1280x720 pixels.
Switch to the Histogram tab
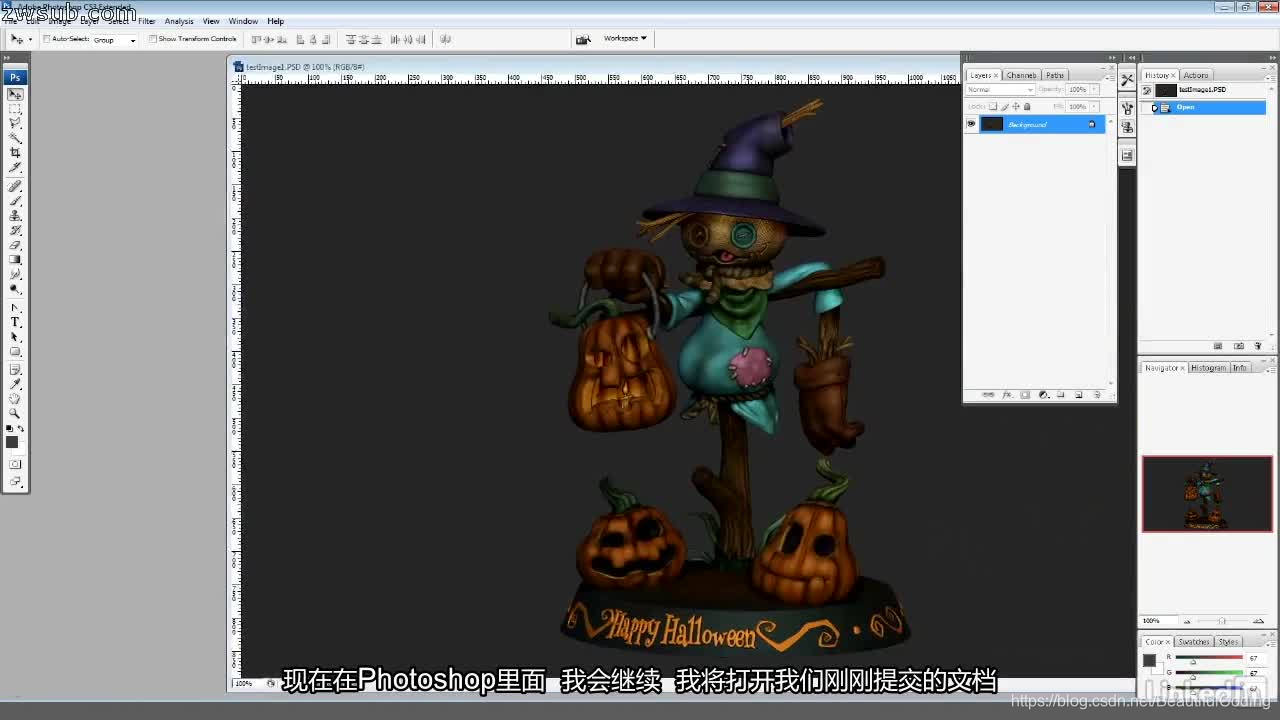(1208, 368)
